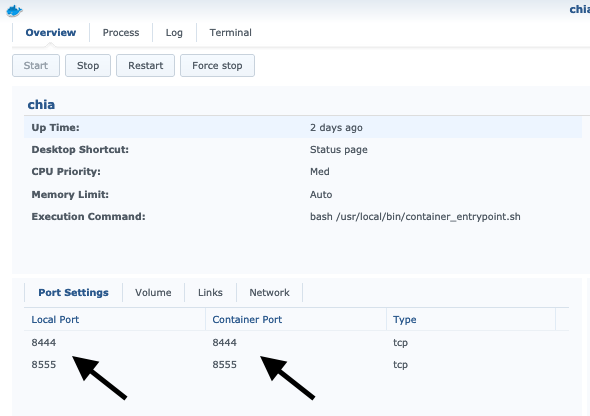Image resolution: width=590 pixels, height=416 pixels.
Task: Click the 'Status page' shortcut value
Action: pyautogui.click(x=339, y=150)
